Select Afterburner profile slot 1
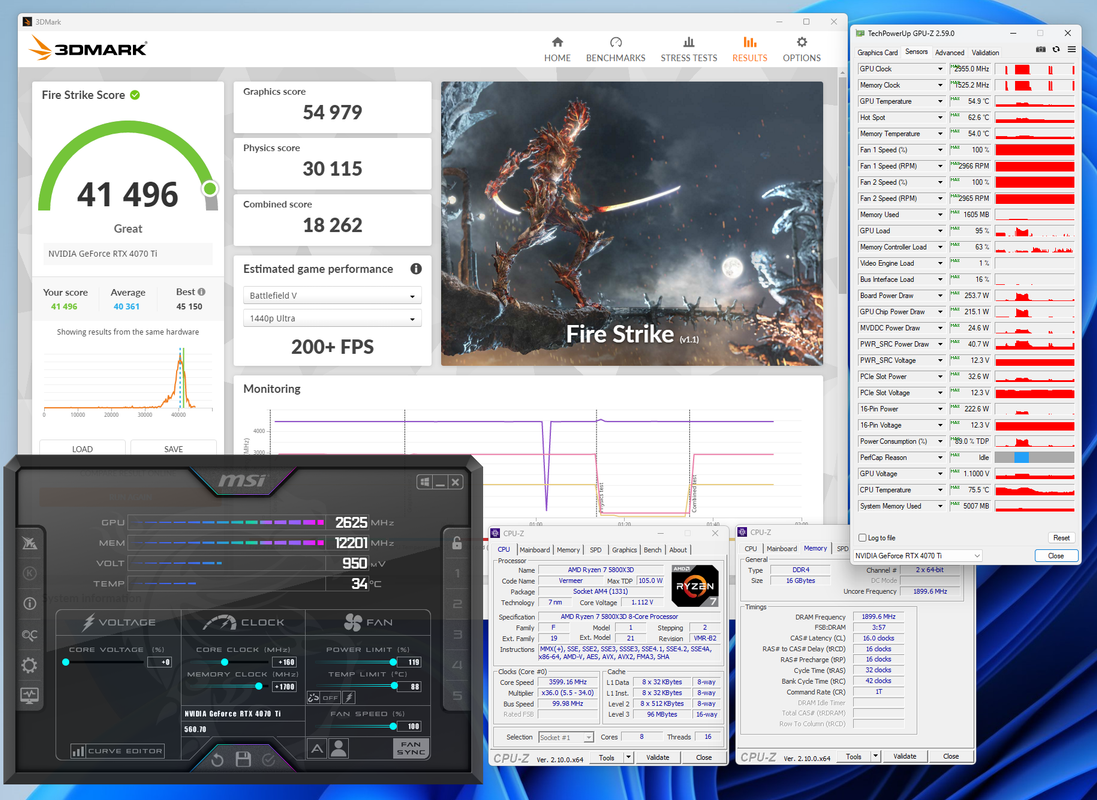Viewport: 1097px width, 800px height. point(457,573)
